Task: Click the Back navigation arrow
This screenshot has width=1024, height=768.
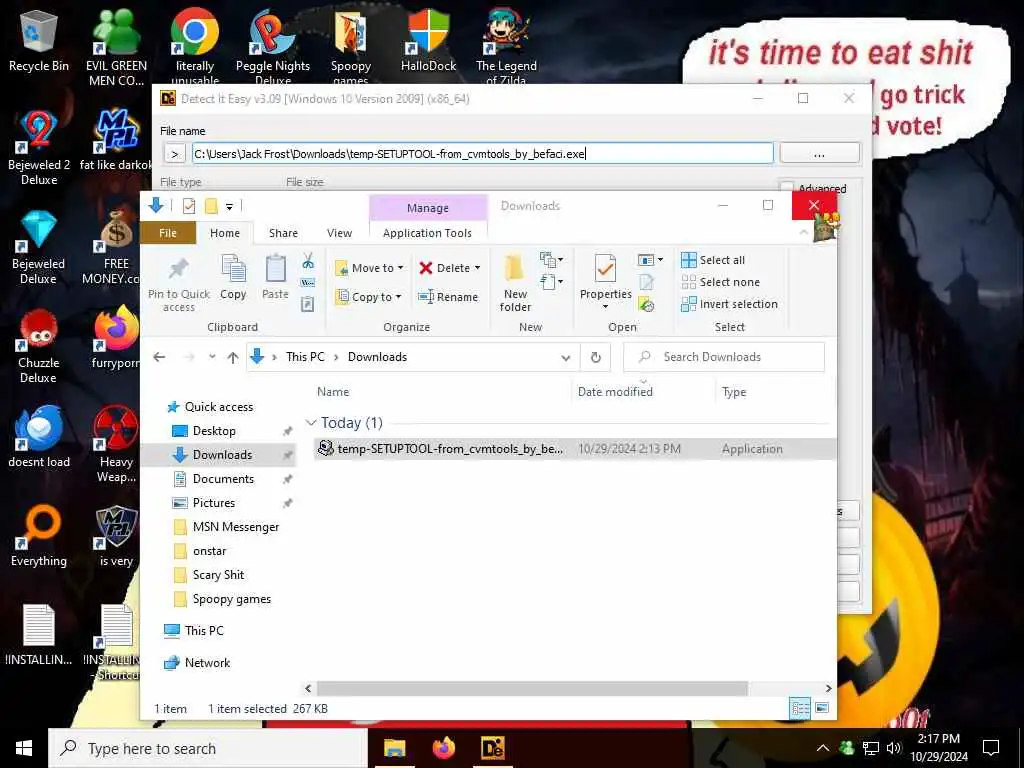Action: tap(159, 357)
